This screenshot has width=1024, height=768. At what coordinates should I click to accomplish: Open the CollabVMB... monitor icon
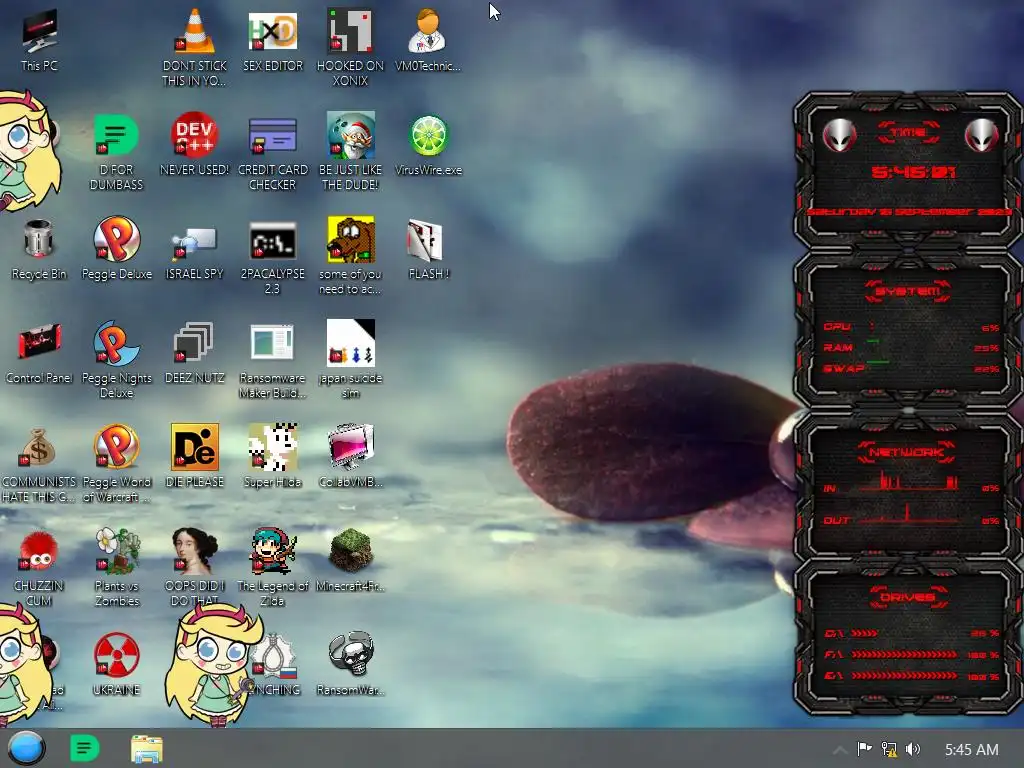click(351, 456)
